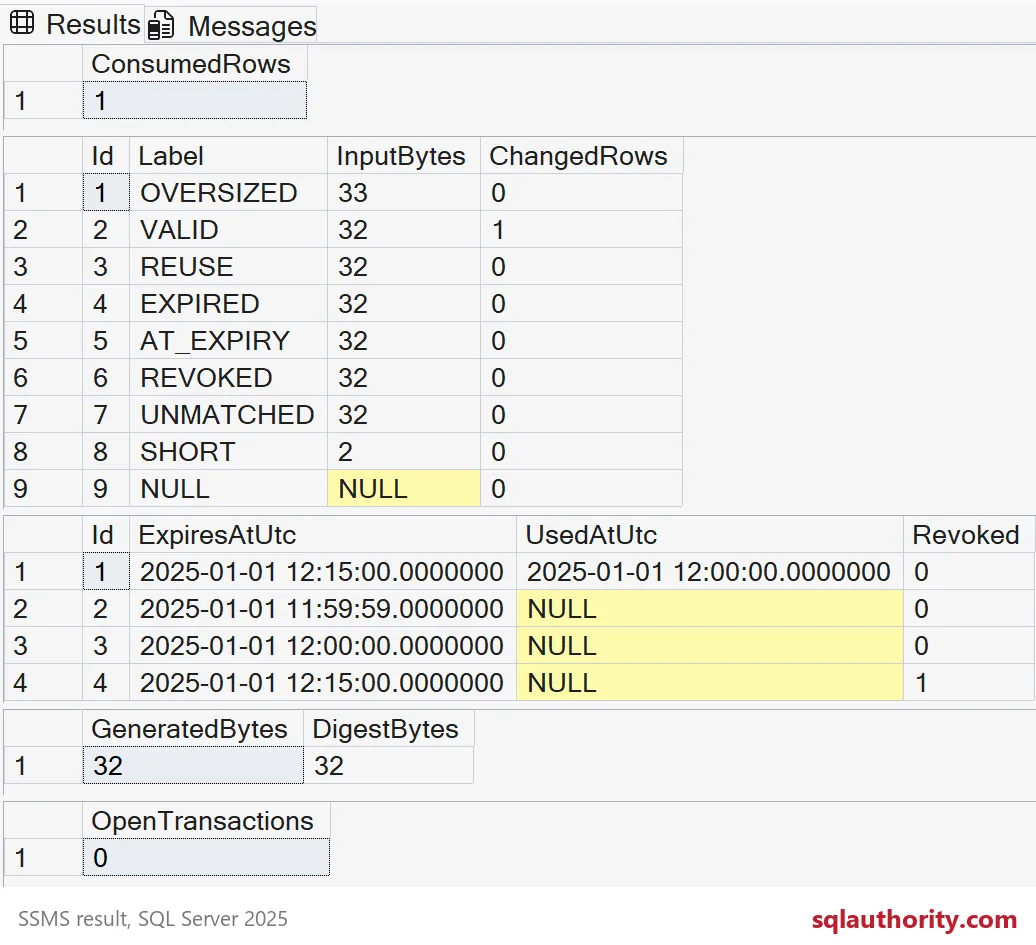1036x945 pixels.
Task: Select UsedAtUtc 2025-01-01 12:00:00.0000000 cell
Action: click(x=710, y=572)
